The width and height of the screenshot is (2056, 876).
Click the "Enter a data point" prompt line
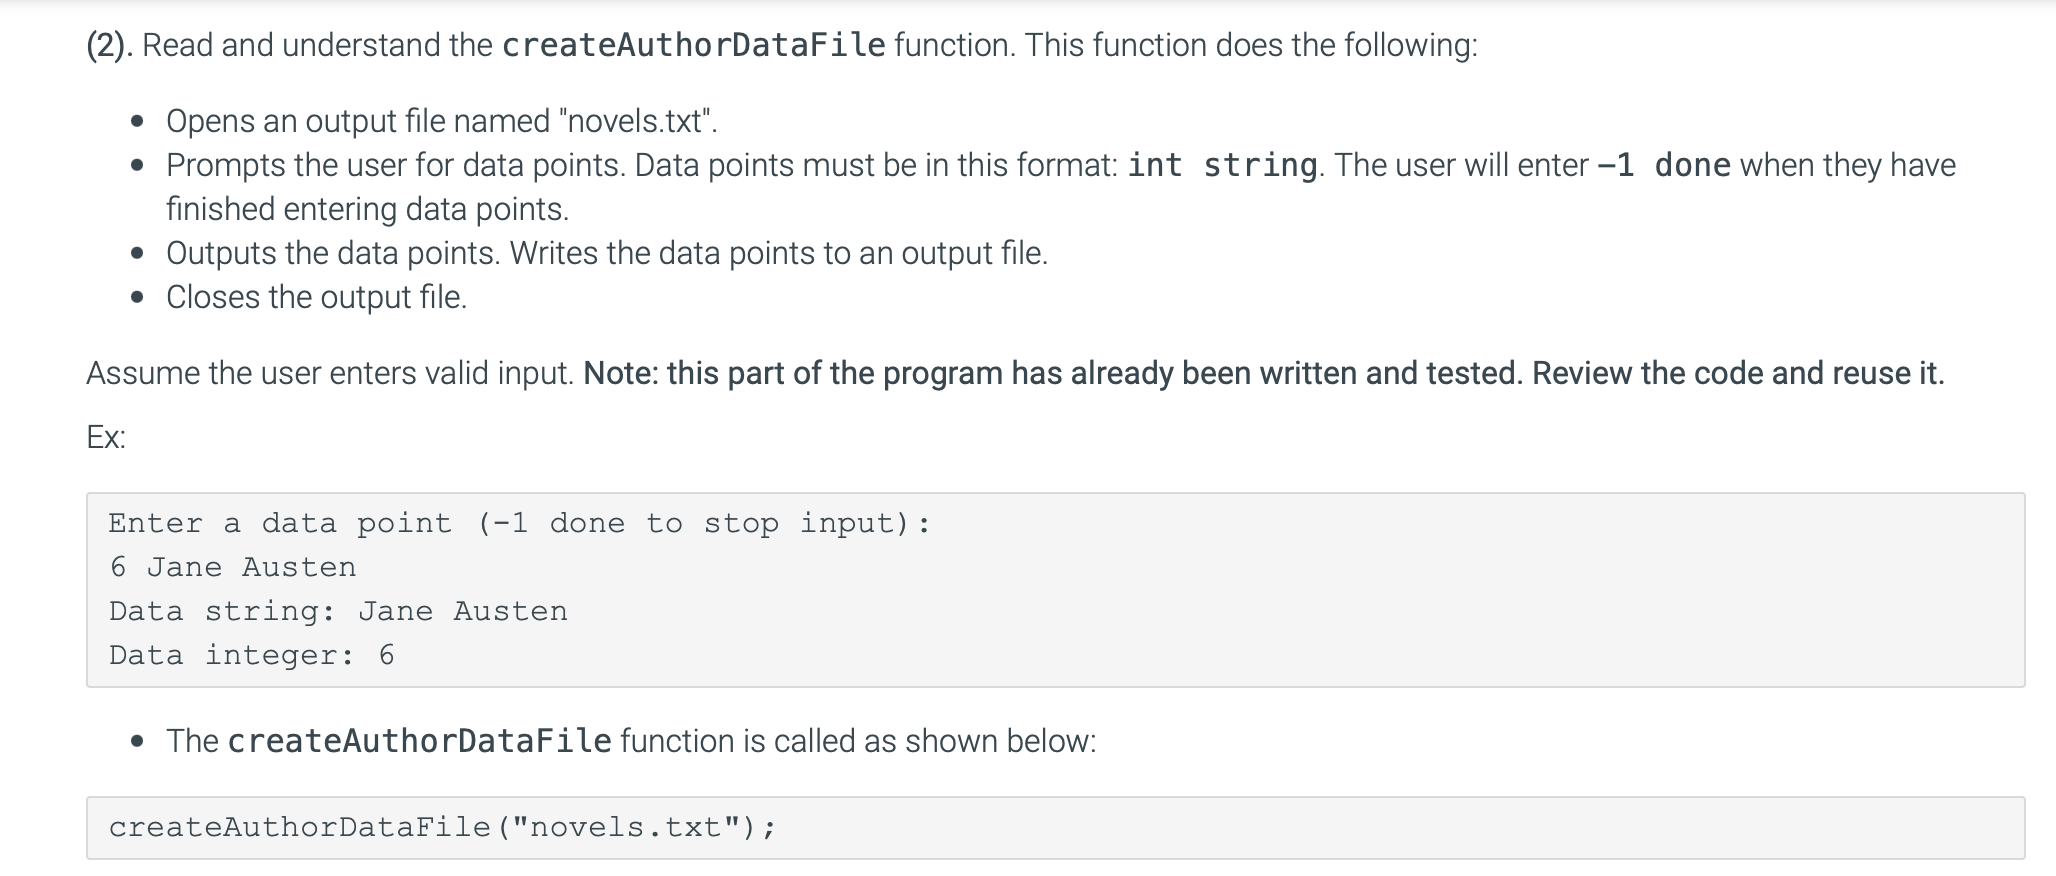pyautogui.click(x=519, y=523)
